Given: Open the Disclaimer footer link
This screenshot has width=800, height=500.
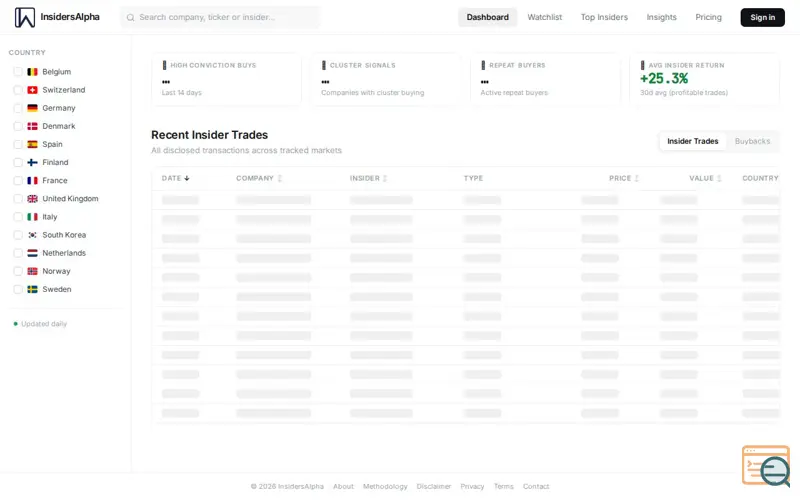Looking at the screenshot, I should 434,486.
